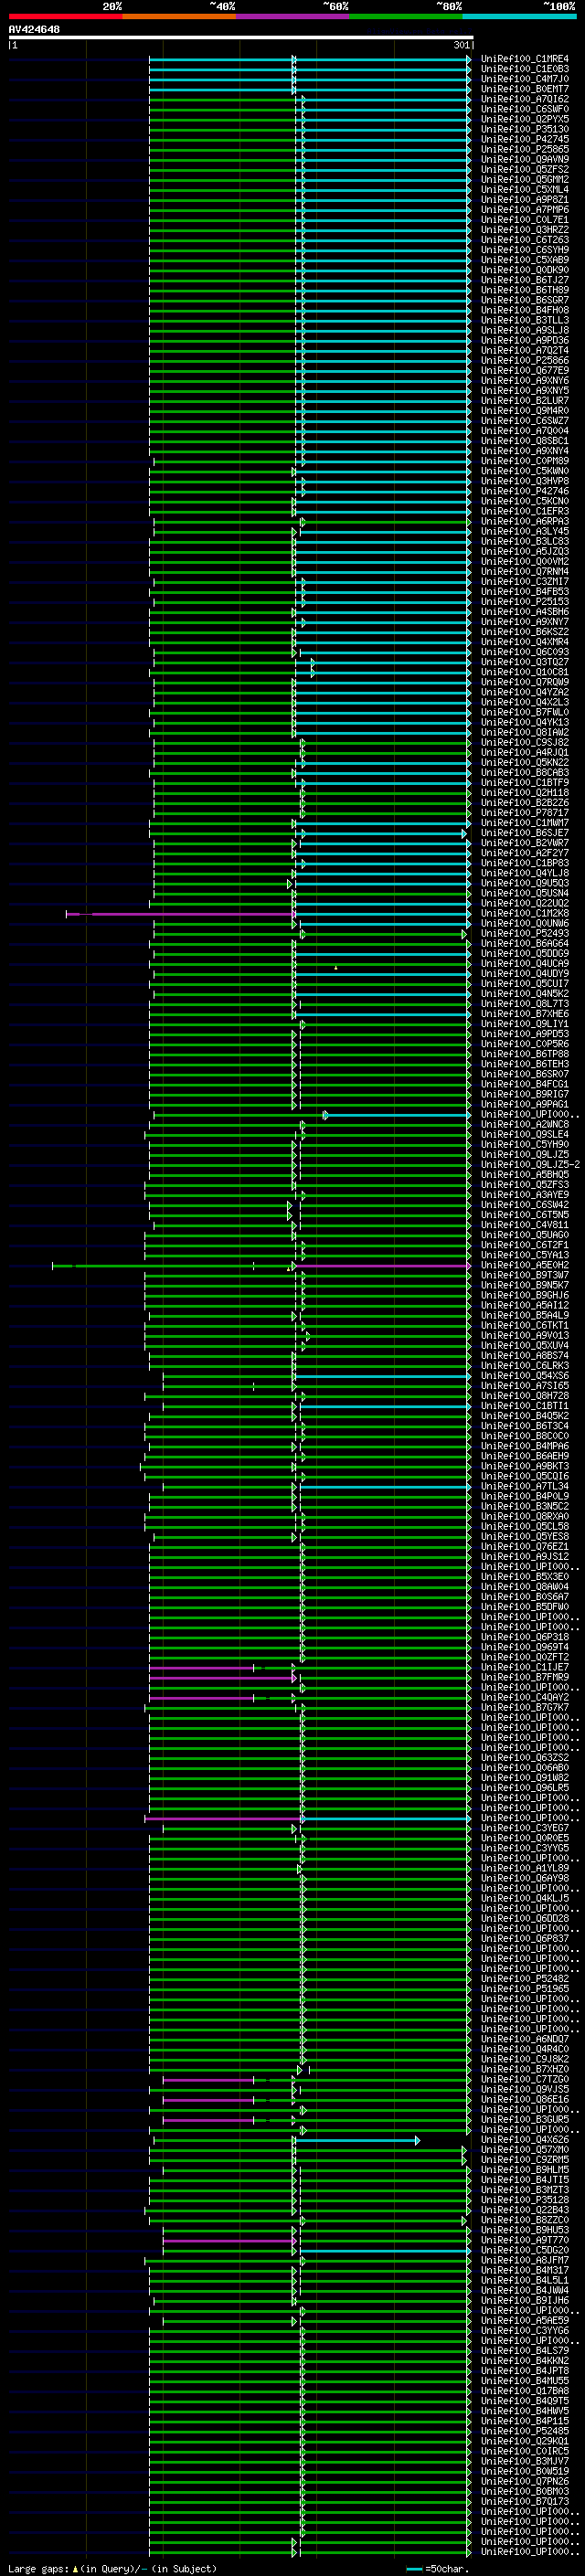Image resolution: width=585 pixels, height=2576 pixels.
Task: Click hit UniRef100_P52482
Action: (x=525, y=1978)
